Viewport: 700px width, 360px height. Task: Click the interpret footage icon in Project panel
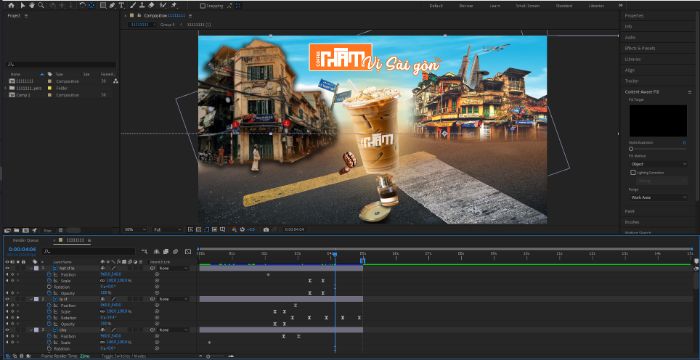[x=7, y=230]
